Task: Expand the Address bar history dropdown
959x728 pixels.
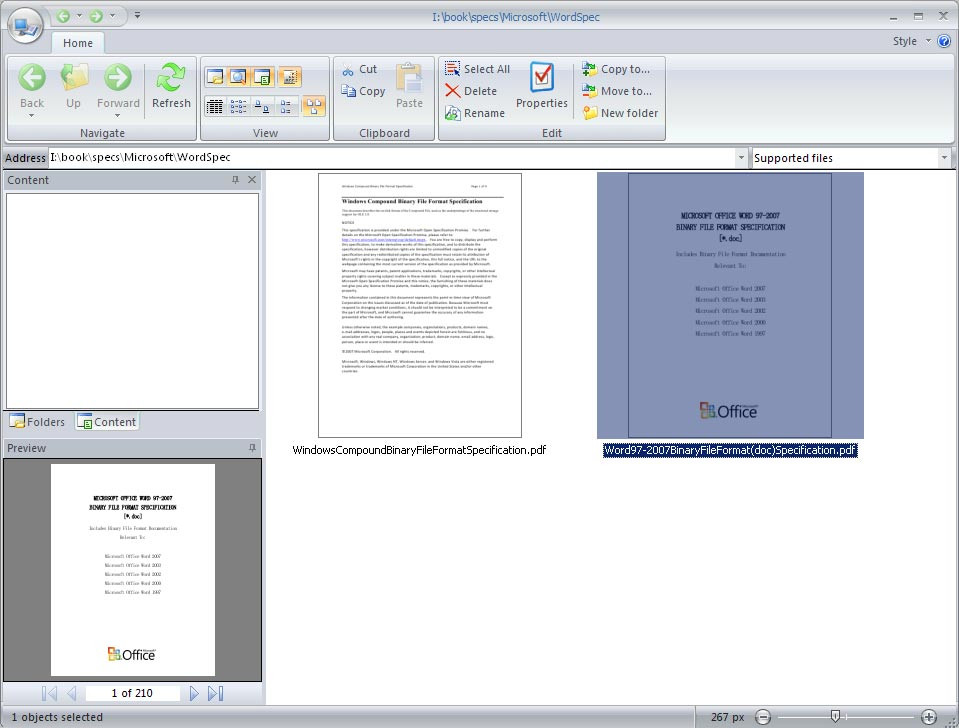Action: (x=741, y=158)
